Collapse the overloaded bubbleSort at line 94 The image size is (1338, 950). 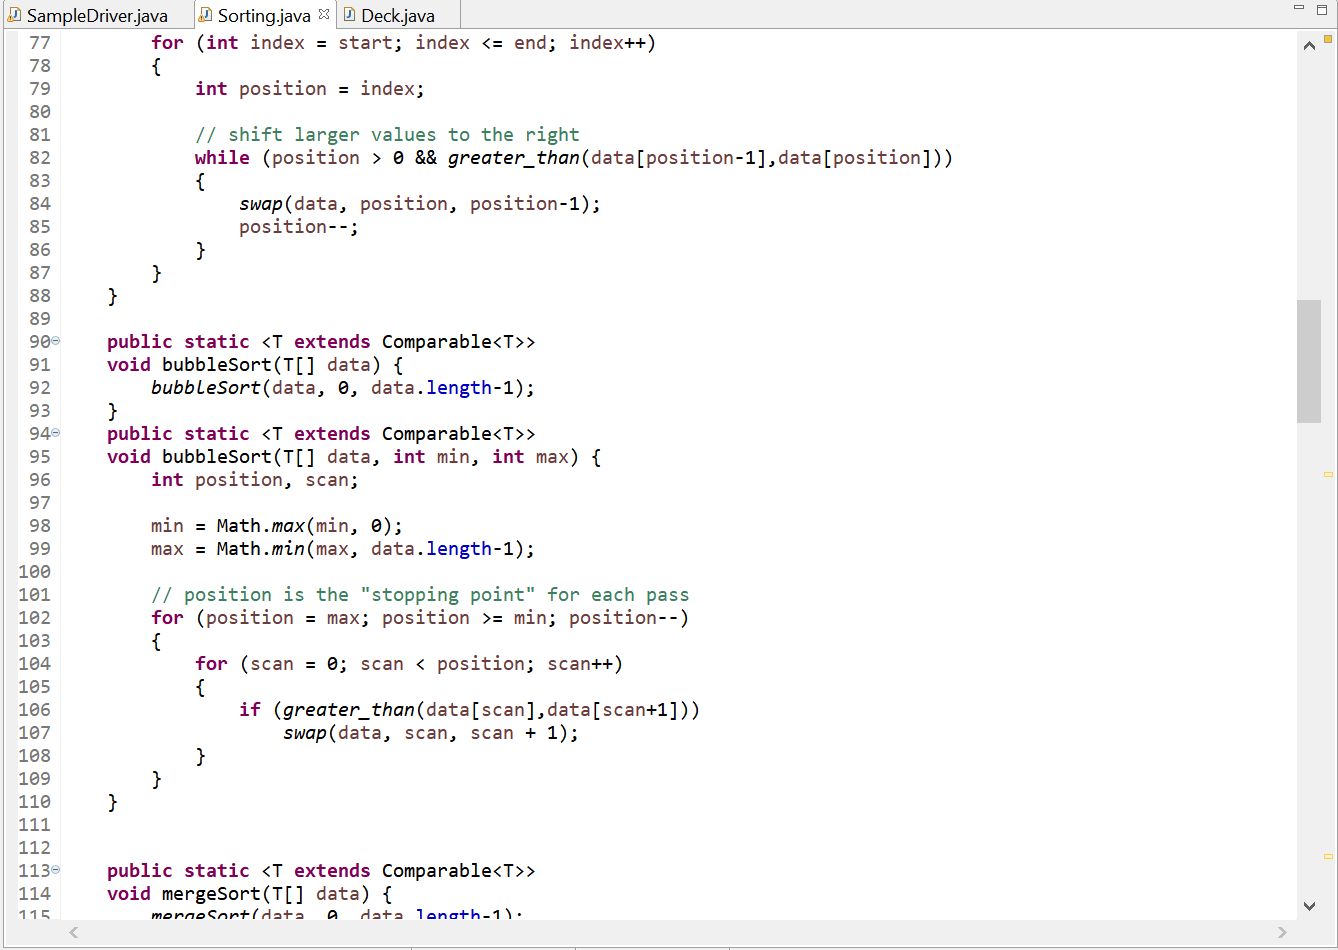coord(55,433)
